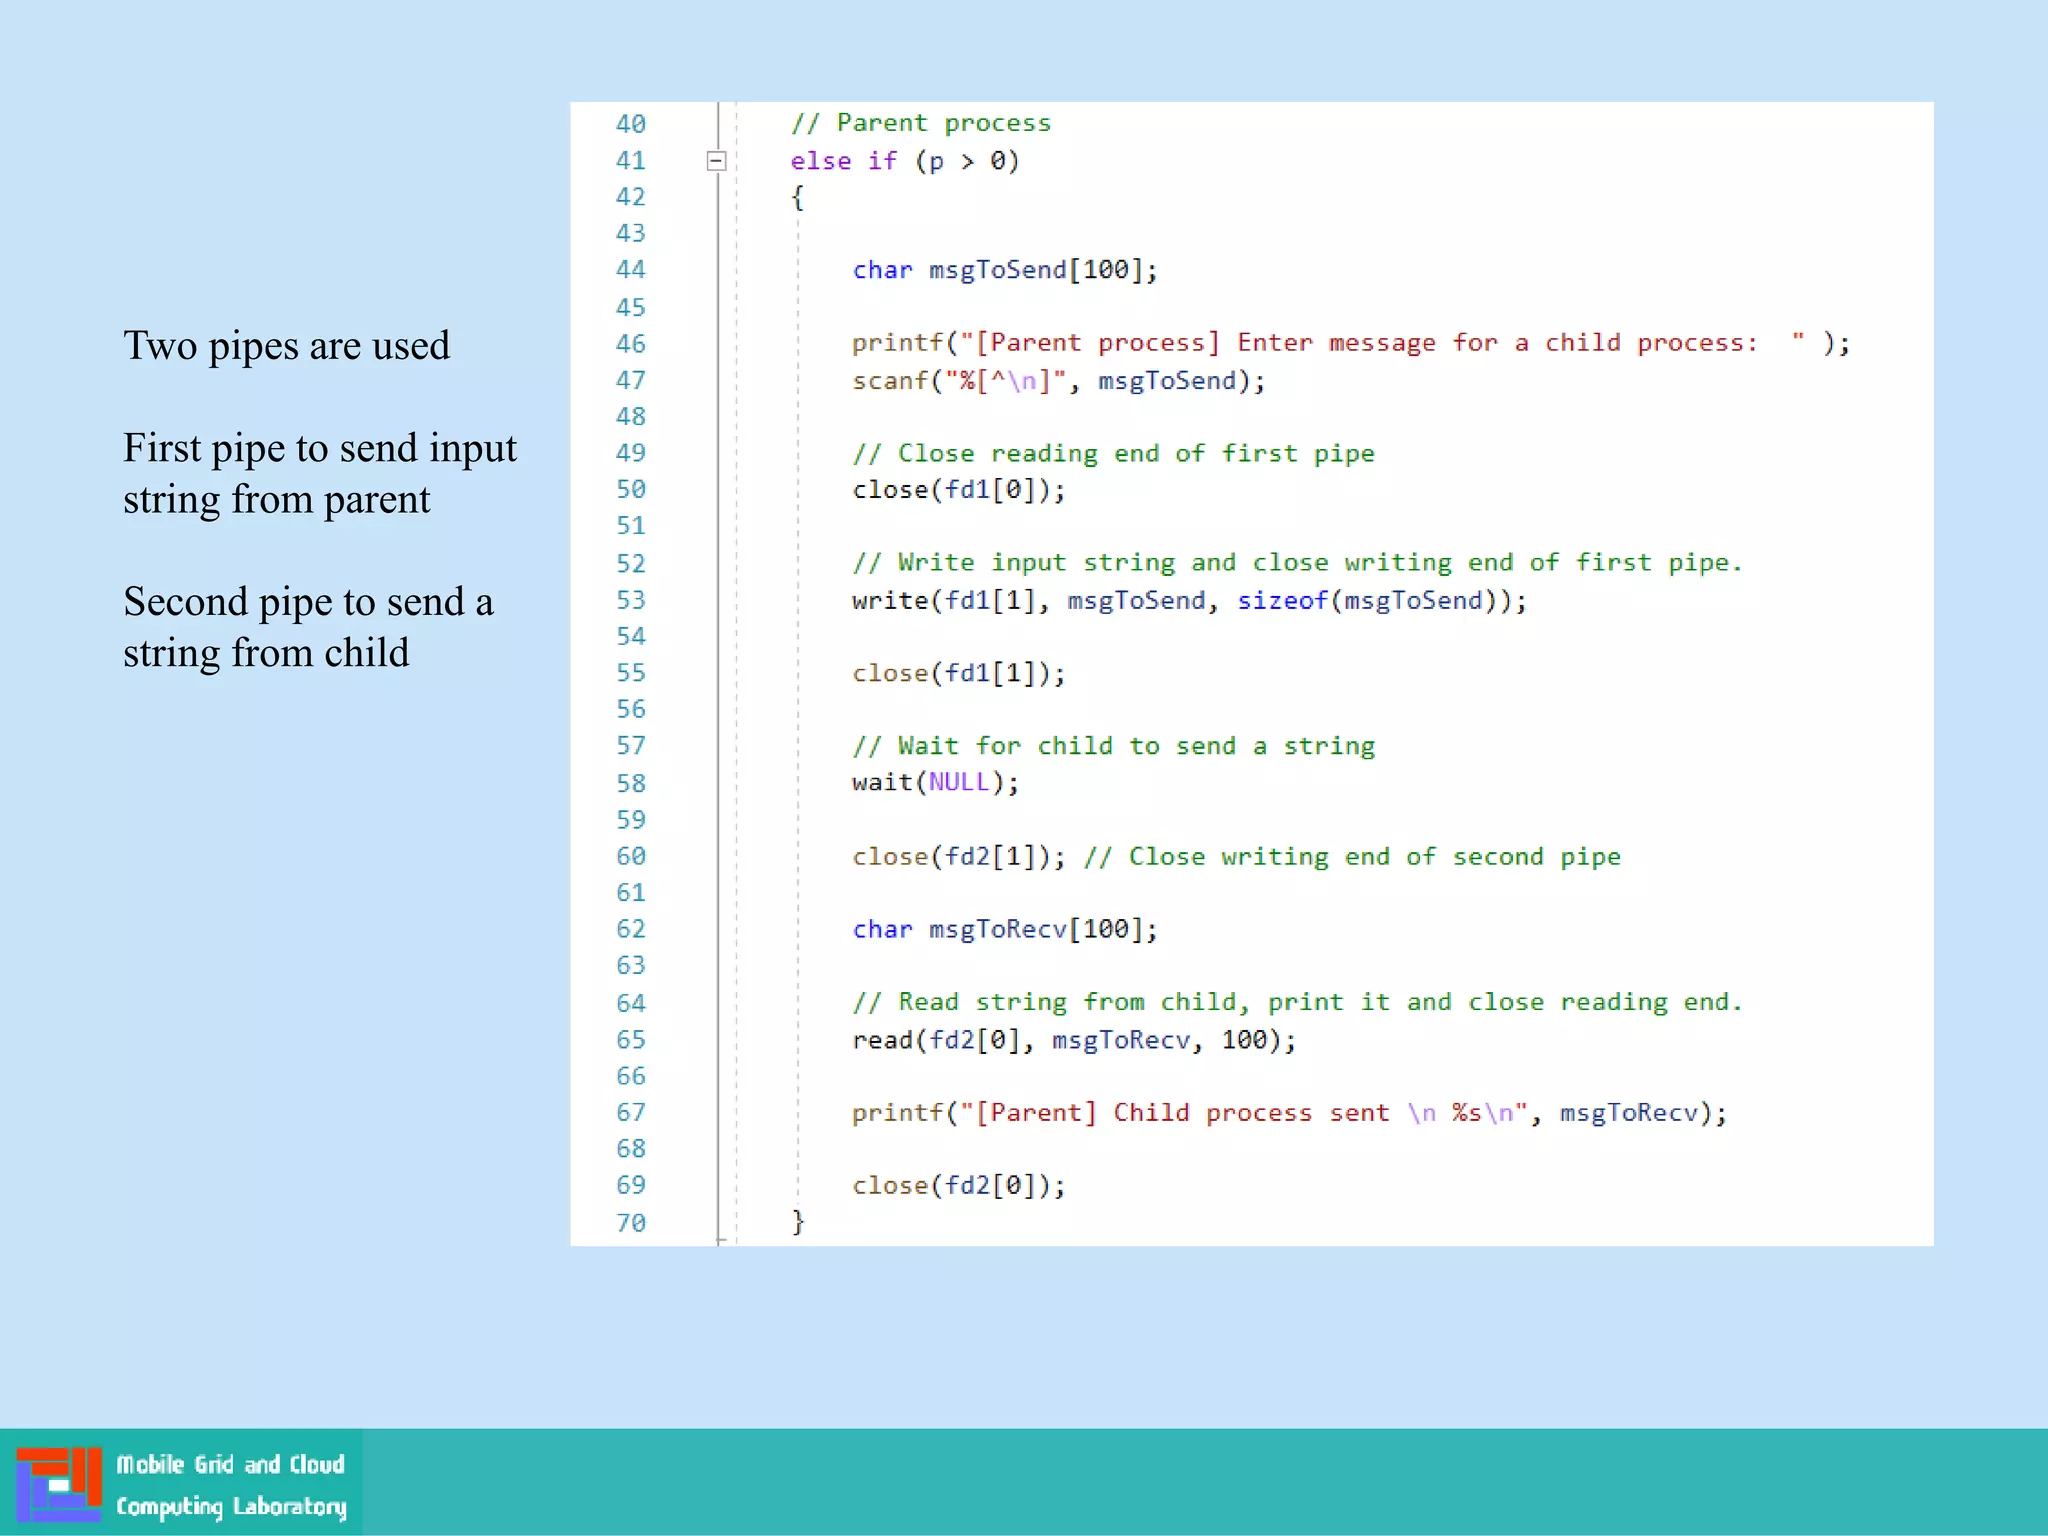Click the 'Mobile Grid and Cloud Computing Laboratory' text
2048x1536 pixels.
coord(230,1485)
